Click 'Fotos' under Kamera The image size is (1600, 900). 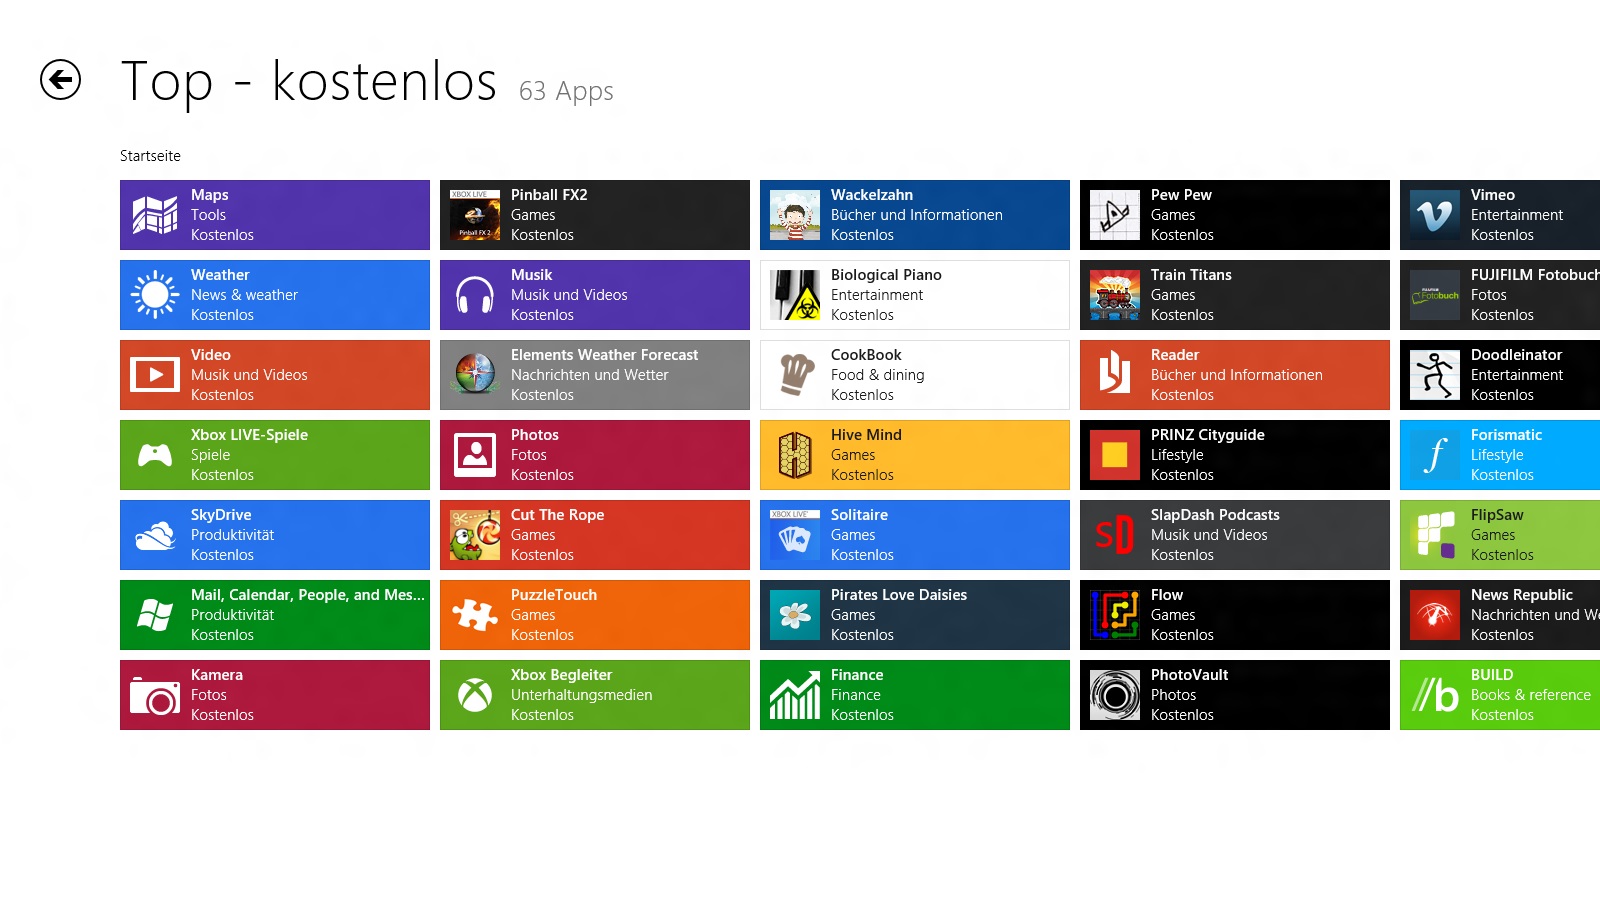[209, 695]
